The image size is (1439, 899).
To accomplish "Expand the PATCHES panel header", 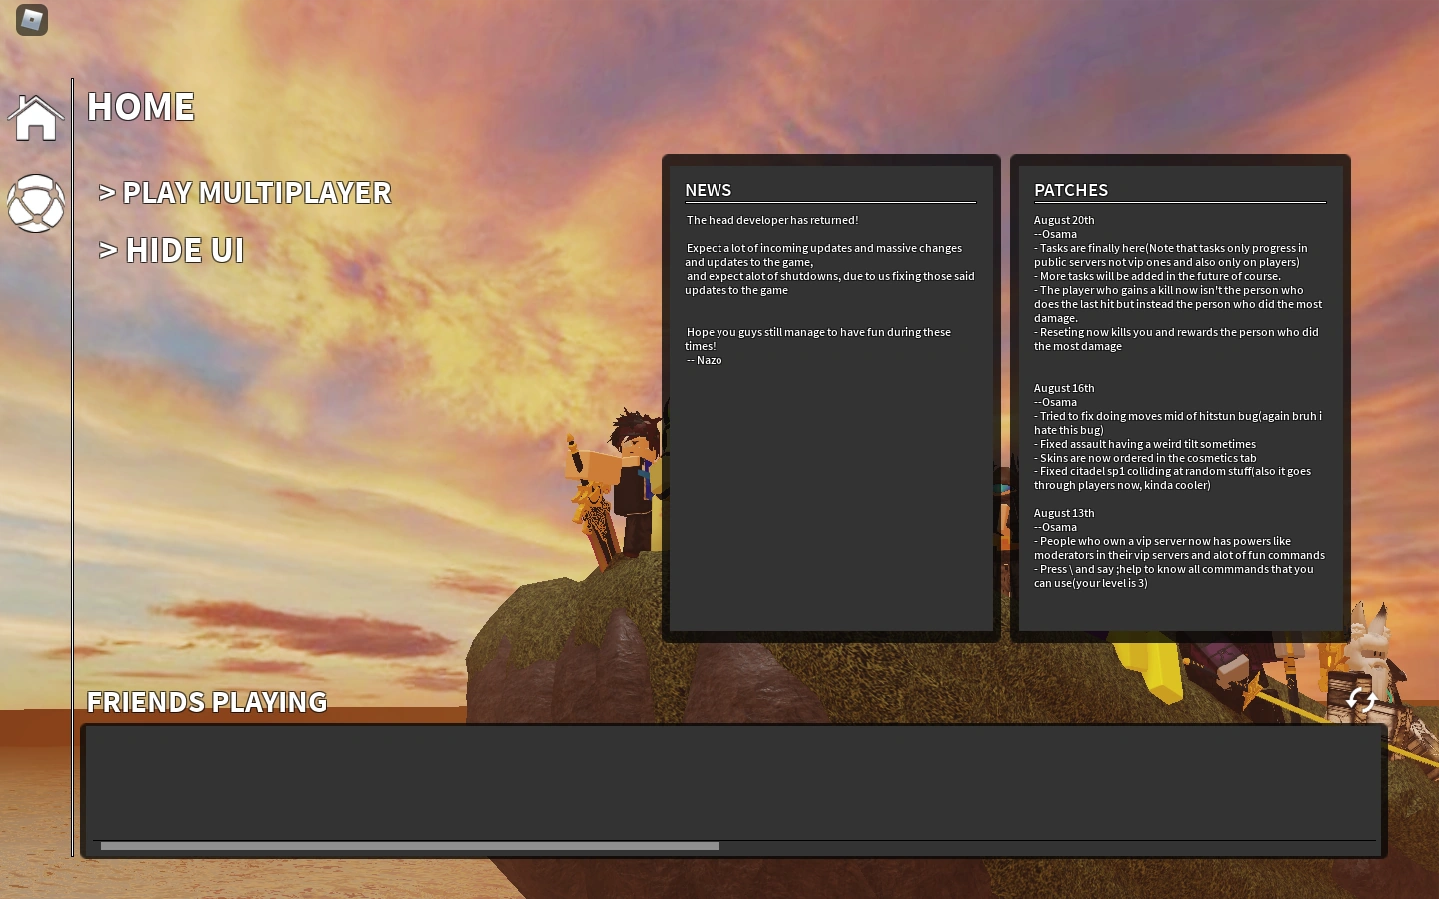I will pos(1070,190).
